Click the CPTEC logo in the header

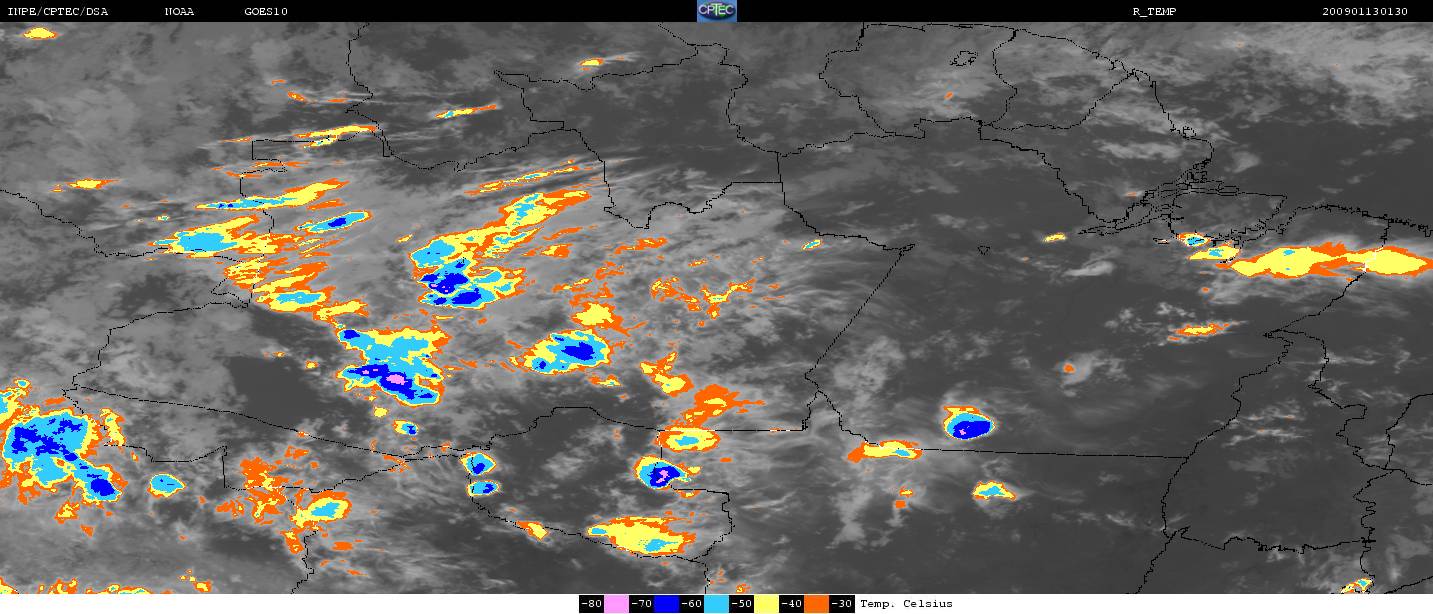(x=716, y=11)
